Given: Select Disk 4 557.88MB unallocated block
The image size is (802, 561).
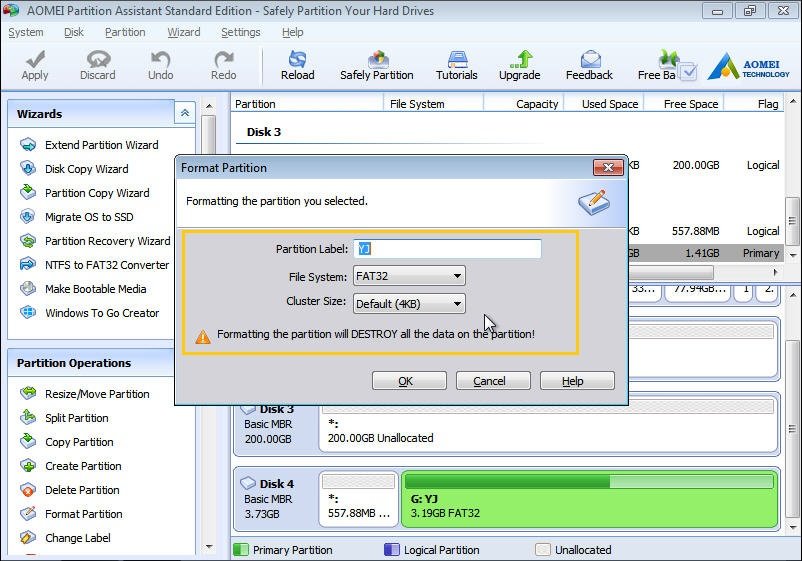Looking at the screenshot, I should click(359, 499).
